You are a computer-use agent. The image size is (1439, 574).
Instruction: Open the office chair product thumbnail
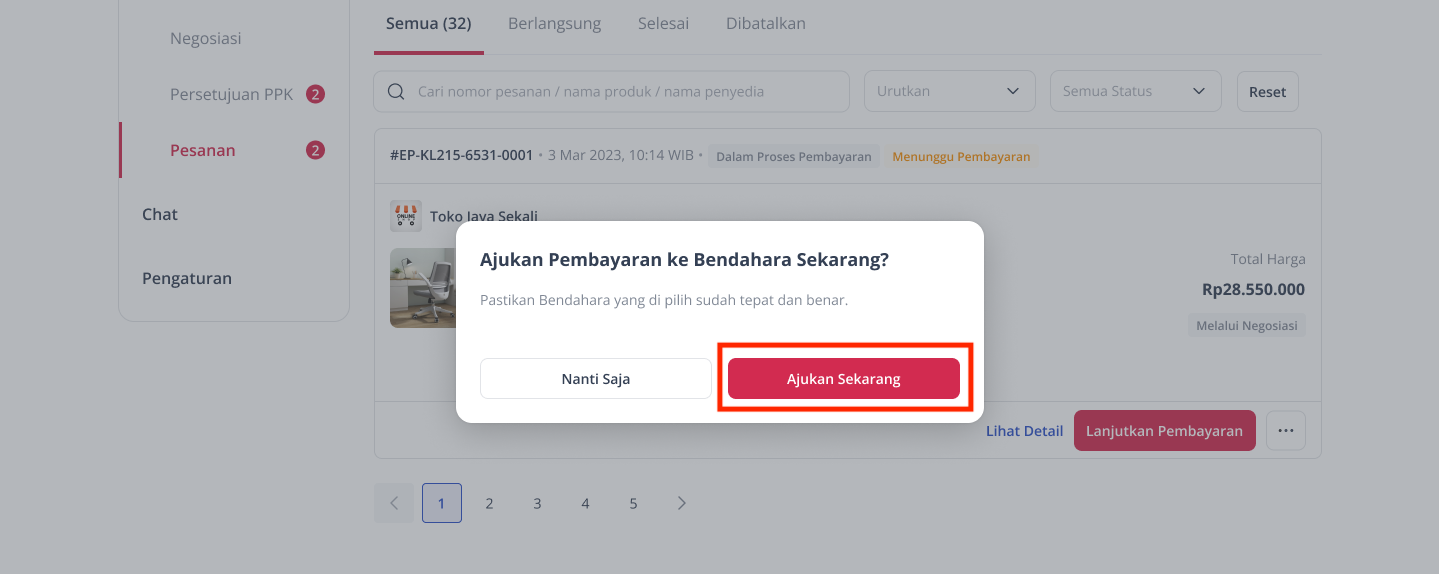(423, 288)
